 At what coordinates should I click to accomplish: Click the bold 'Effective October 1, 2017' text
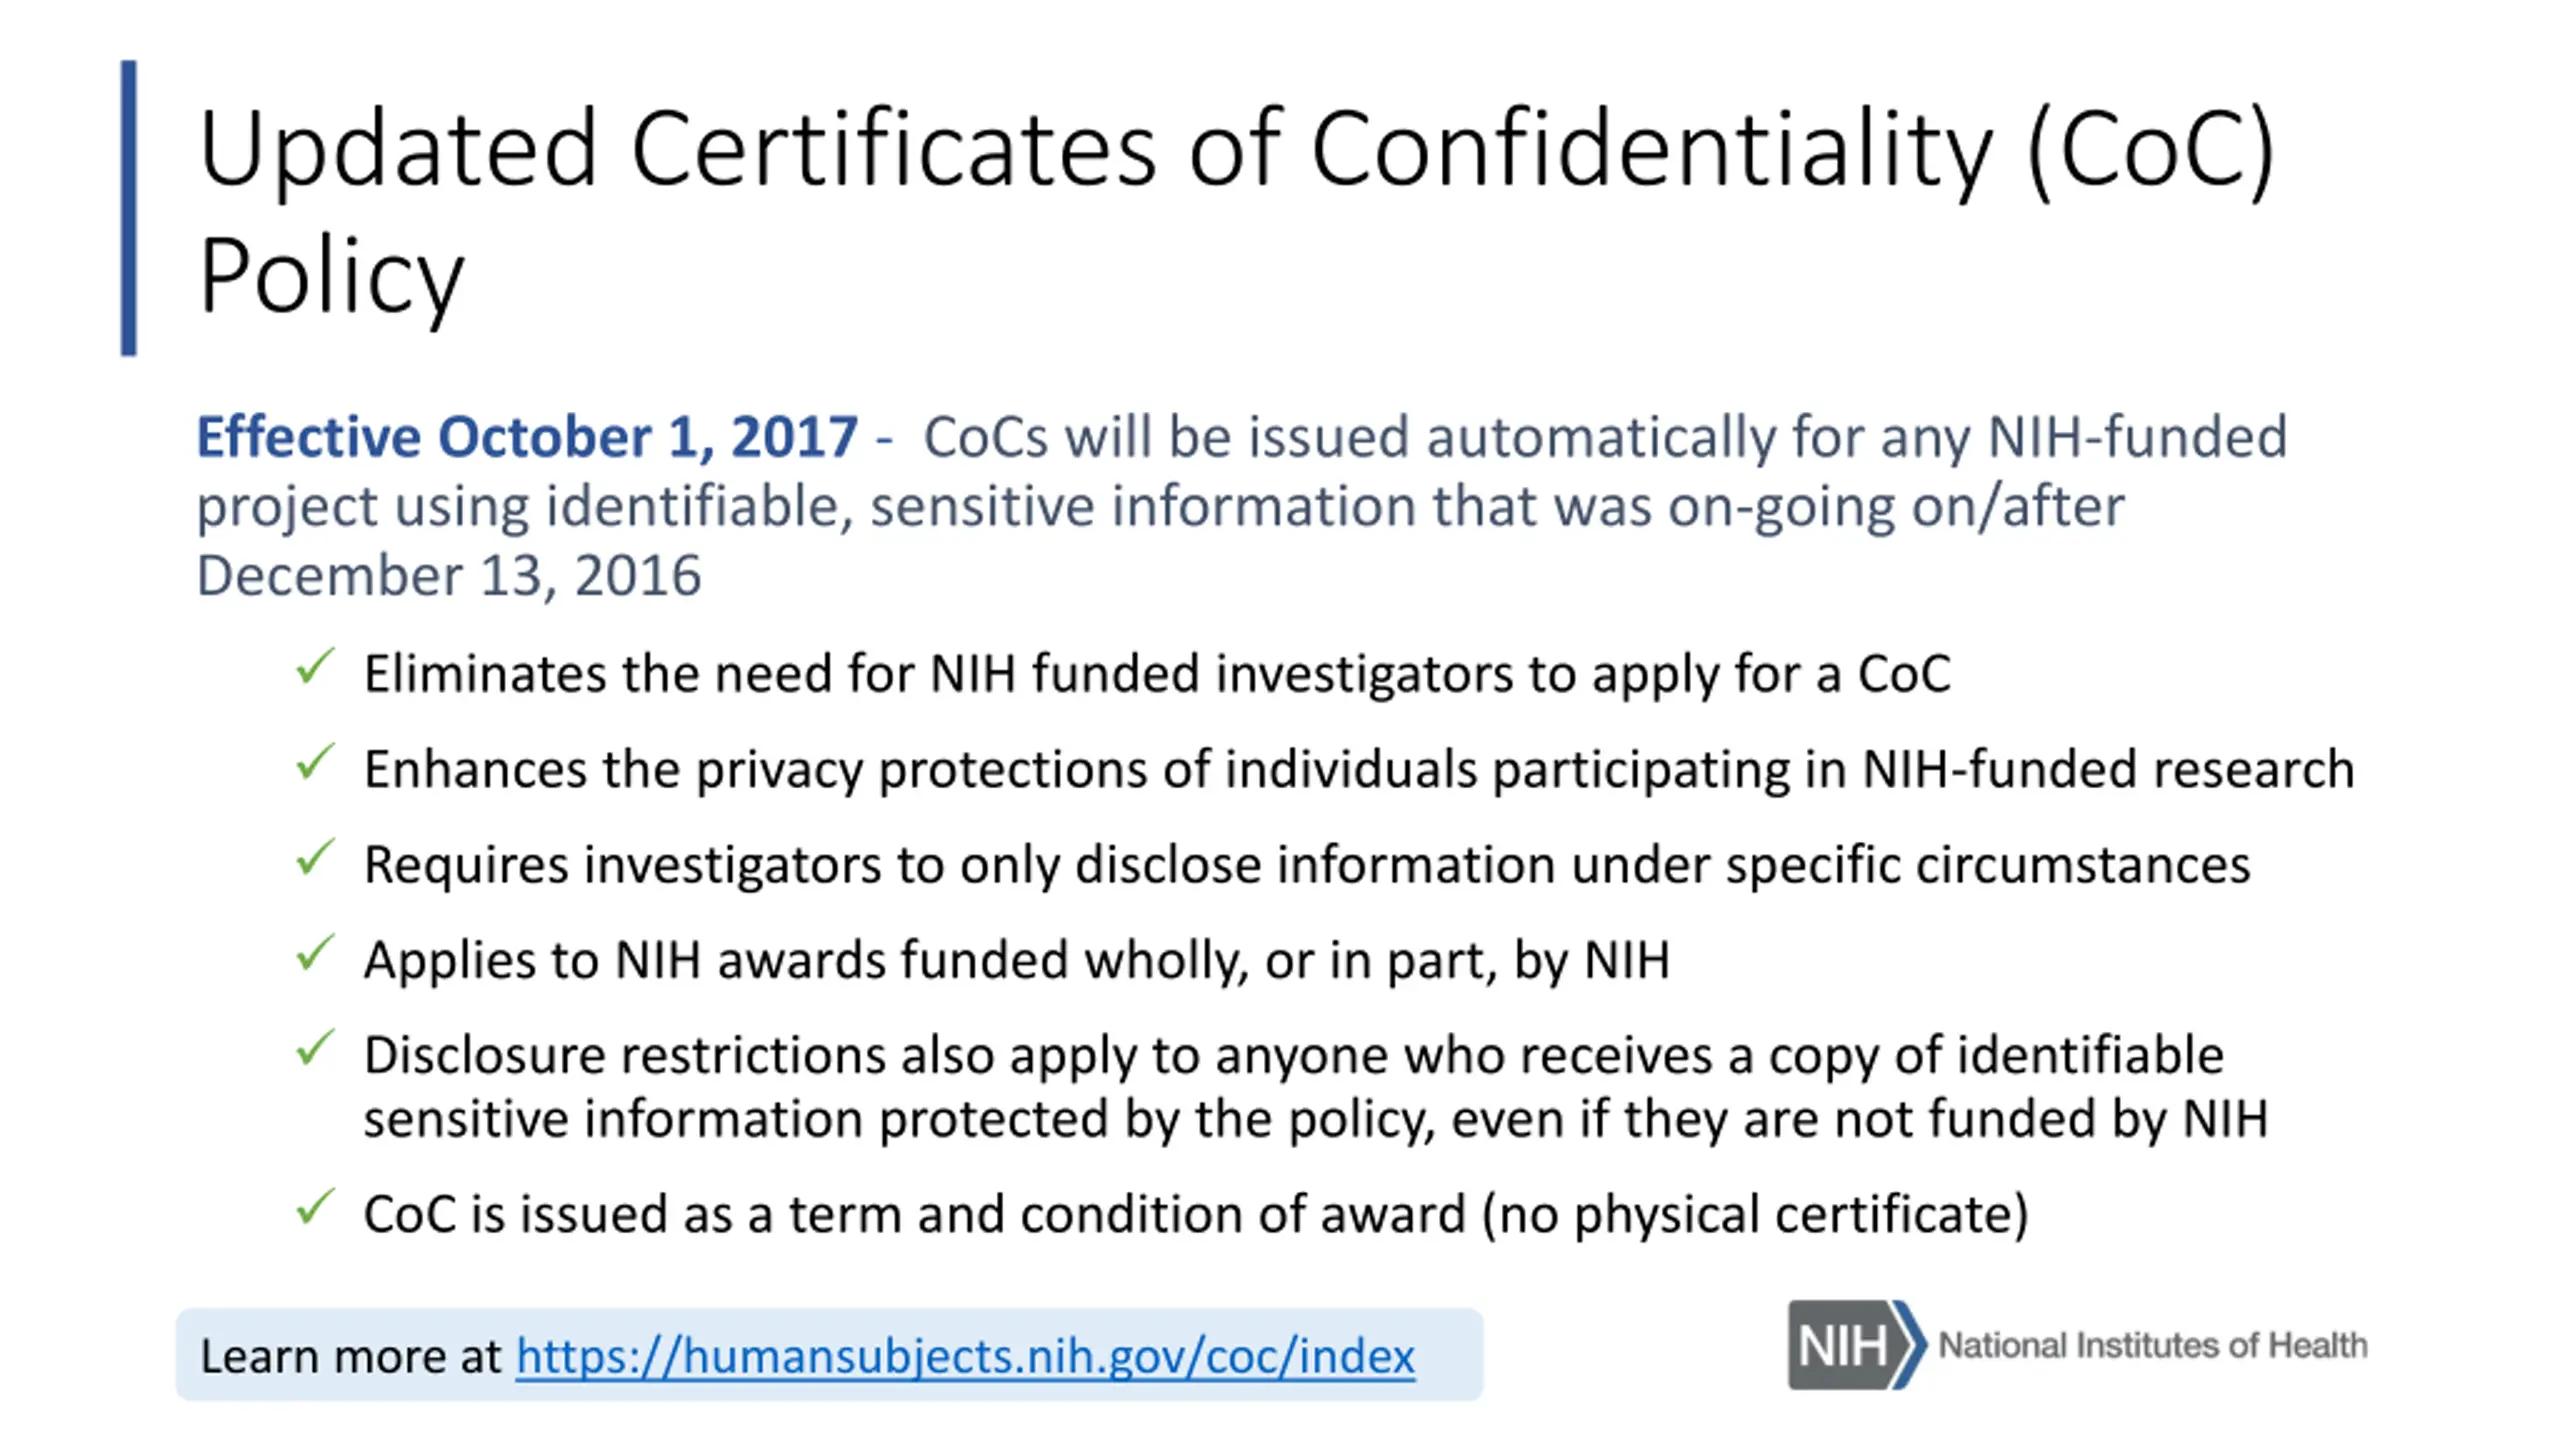tap(527, 437)
